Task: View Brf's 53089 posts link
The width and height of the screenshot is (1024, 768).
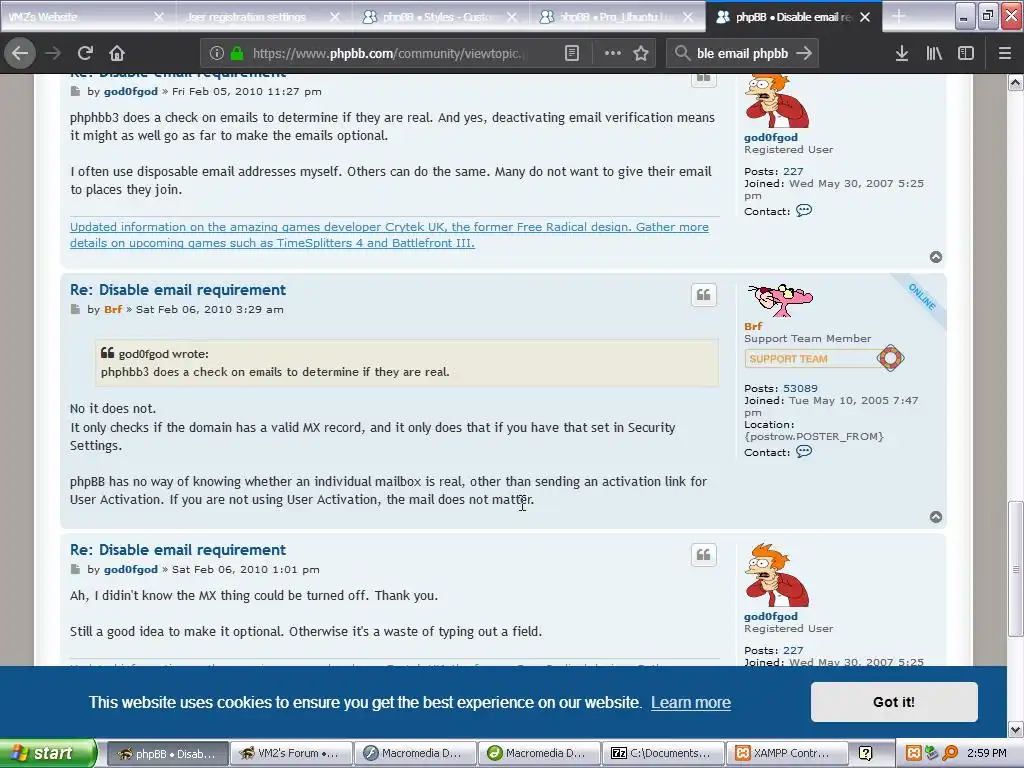Action: pos(800,388)
